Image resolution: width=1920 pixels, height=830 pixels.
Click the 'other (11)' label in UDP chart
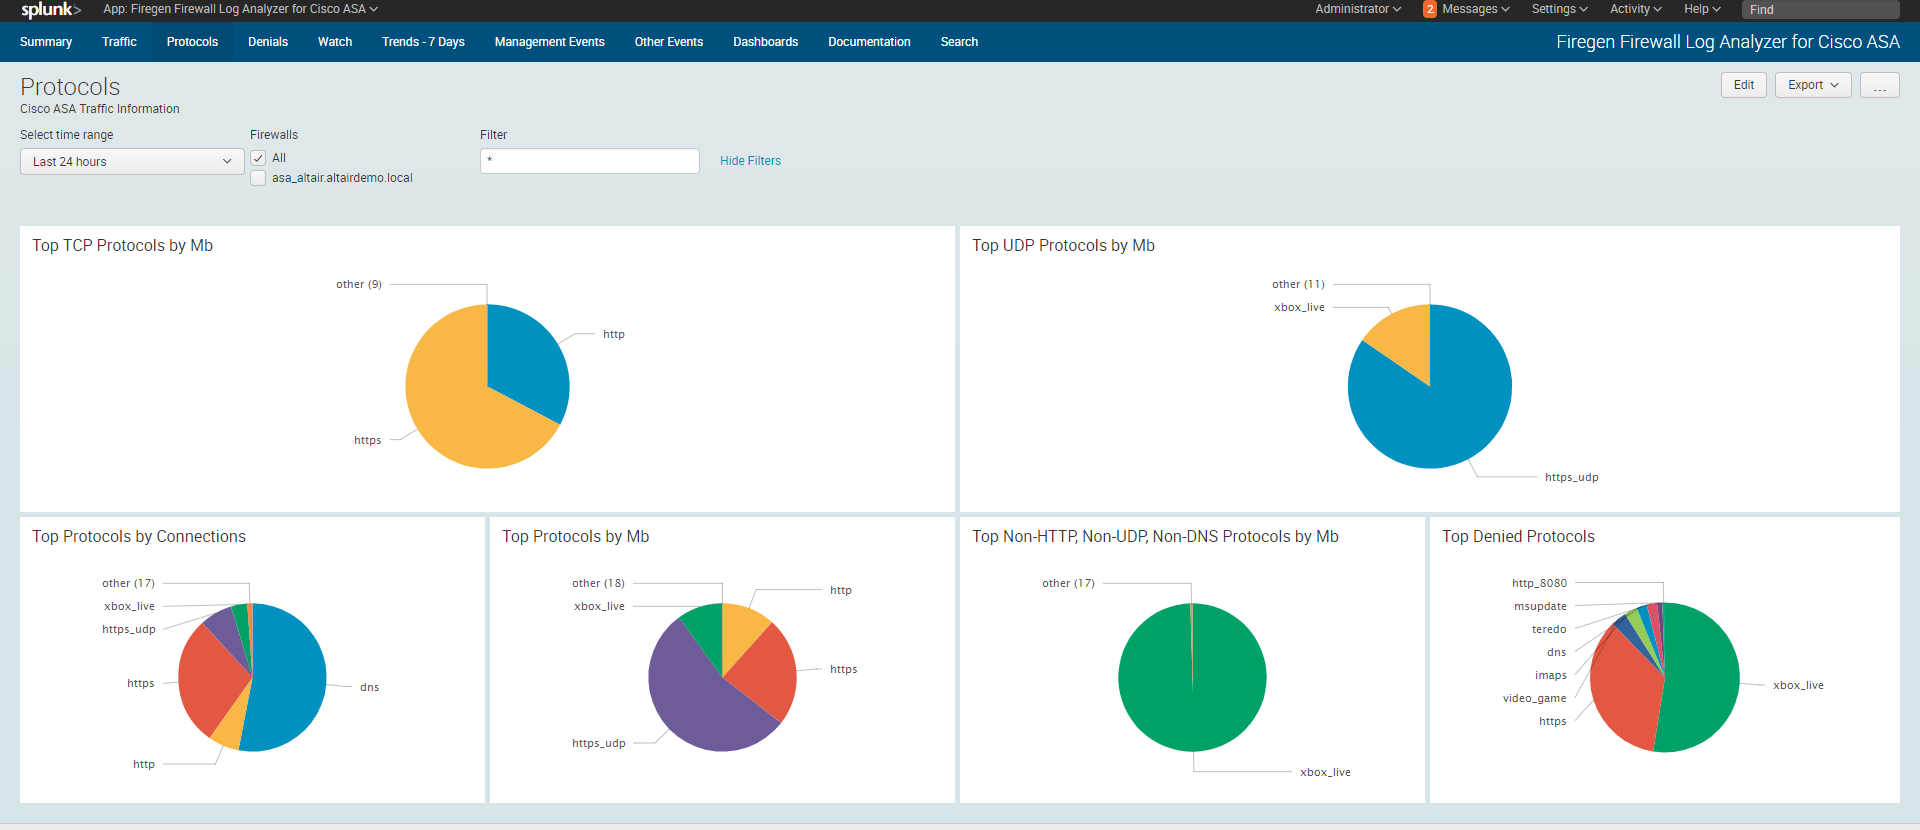1298,285
